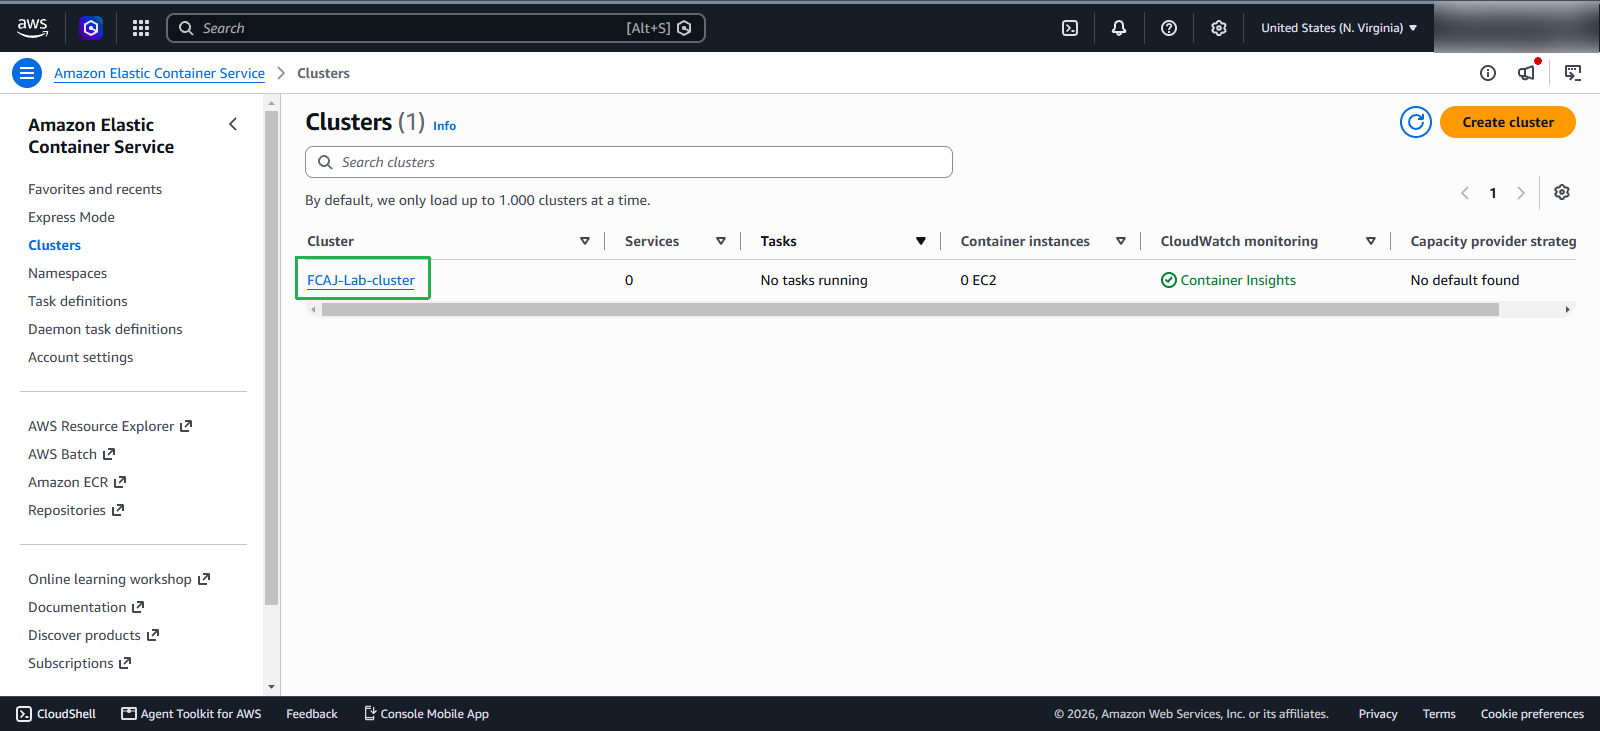The width and height of the screenshot is (1600, 731).
Task: Open the info panel icon
Action: coord(1488,73)
